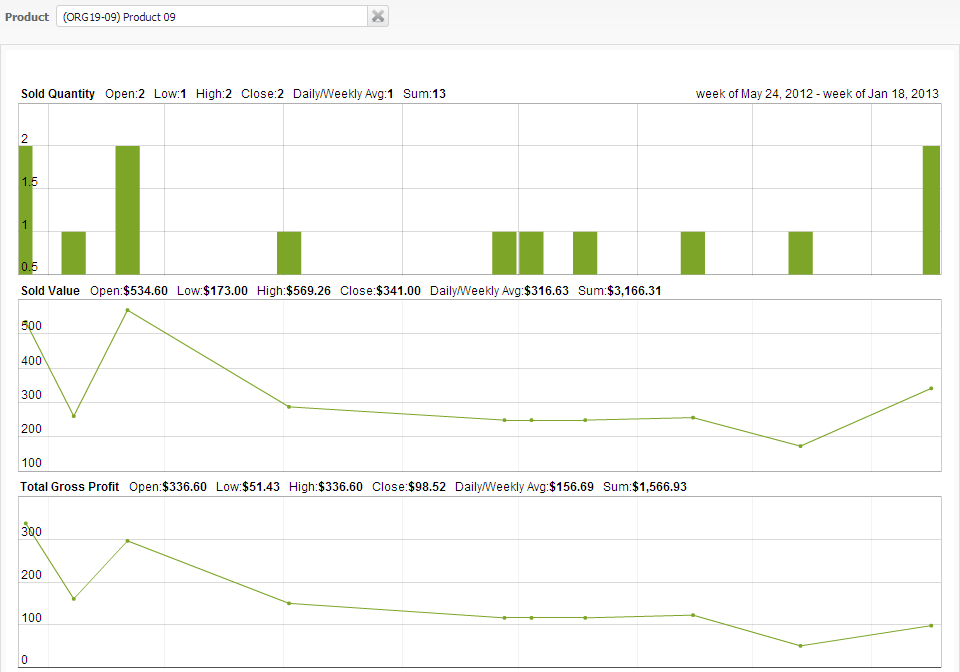The width and height of the screenshot is (960, 672).
Task: Click the peak point on Sold Value line
Action: pos(127,310)
